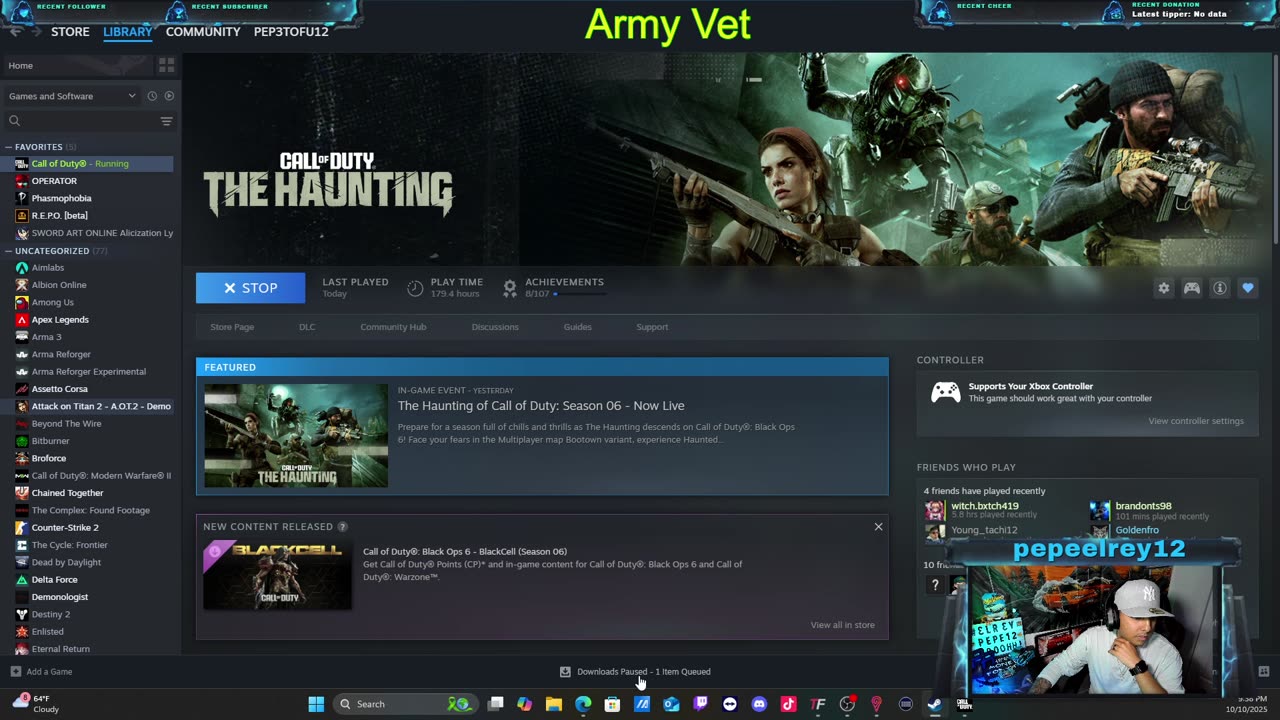Toggle sort by recent activity clock
Viewport: 1280px width, 720px height.
point(152,96)
